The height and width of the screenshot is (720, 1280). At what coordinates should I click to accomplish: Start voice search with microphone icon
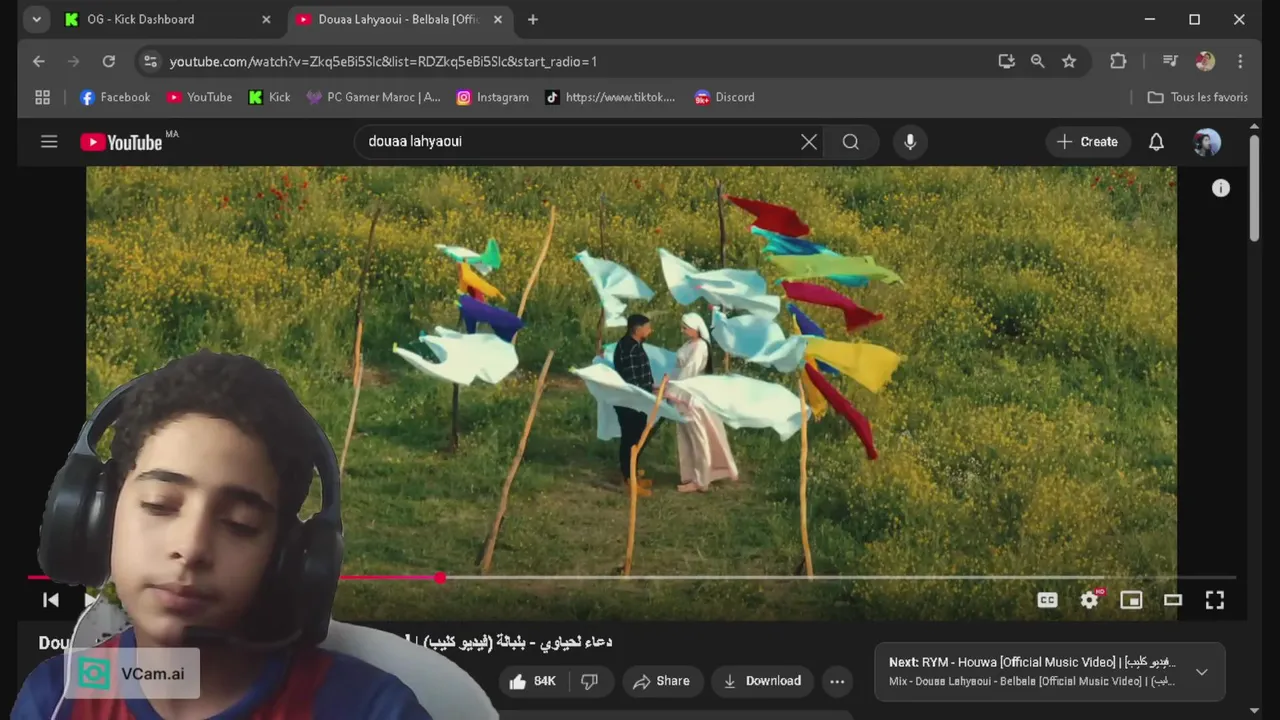pos(910,142)
